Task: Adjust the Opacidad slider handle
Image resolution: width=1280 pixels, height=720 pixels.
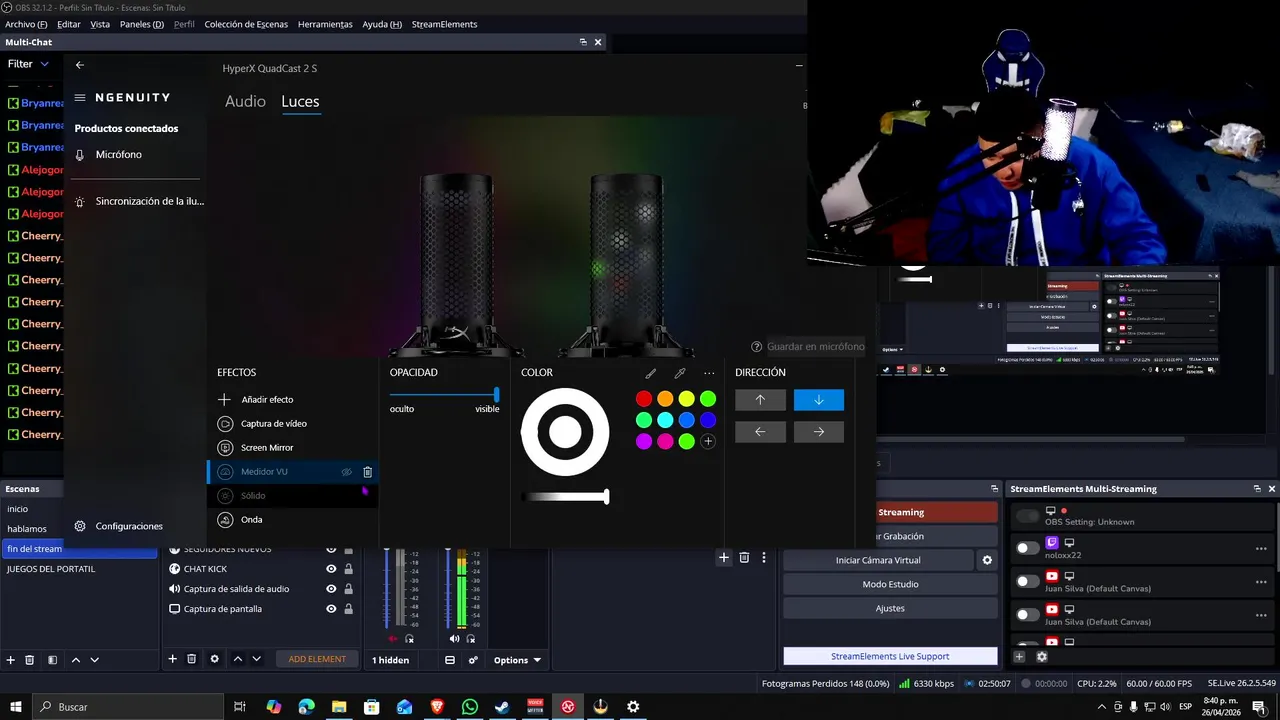Action: 497,395
